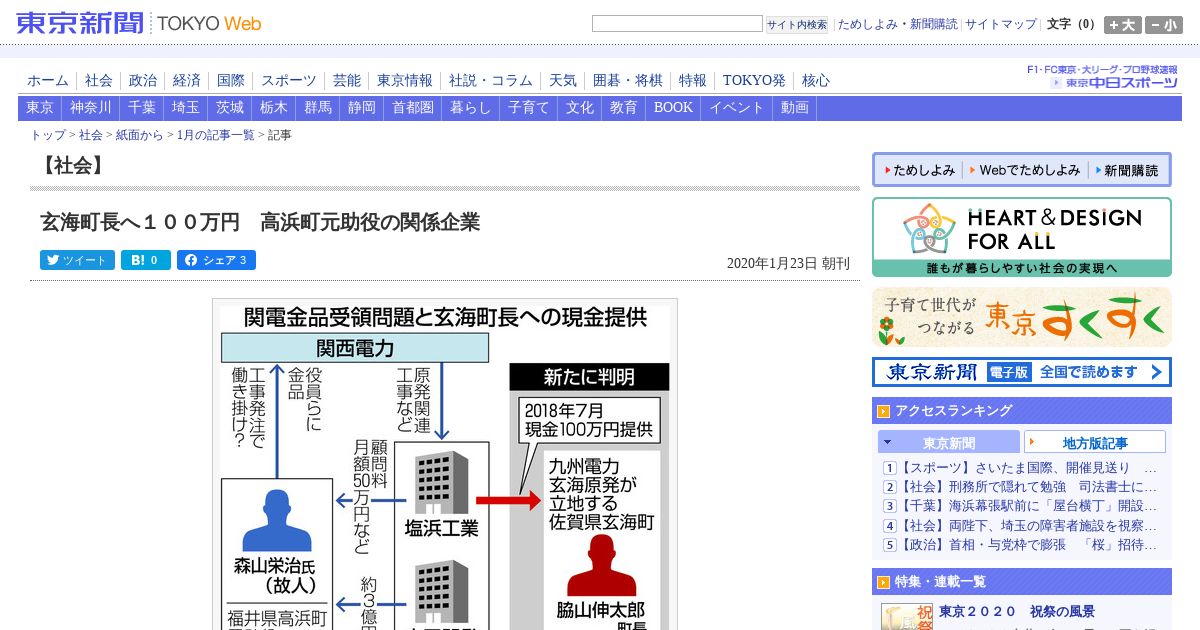Select 社会 in main navigation
The width and height of the screenshot is (1200, 630).
99,81
